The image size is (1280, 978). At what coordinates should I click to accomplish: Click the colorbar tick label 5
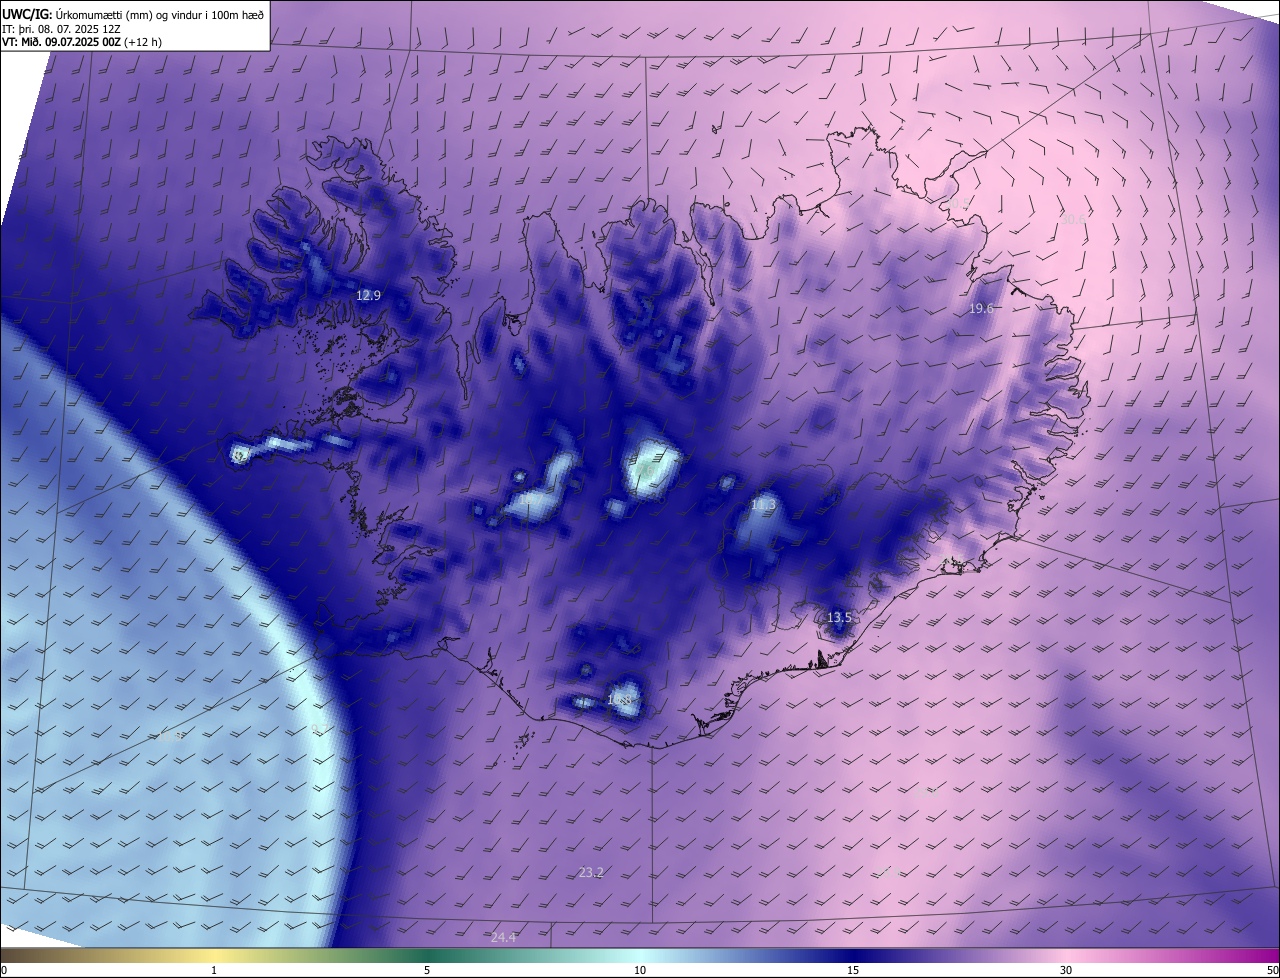point(427,970)
